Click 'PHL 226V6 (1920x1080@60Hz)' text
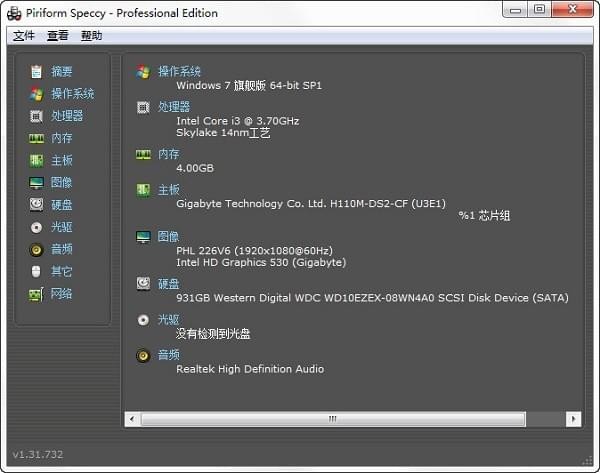Screen dimensions: 600x473 click(254, 251)
